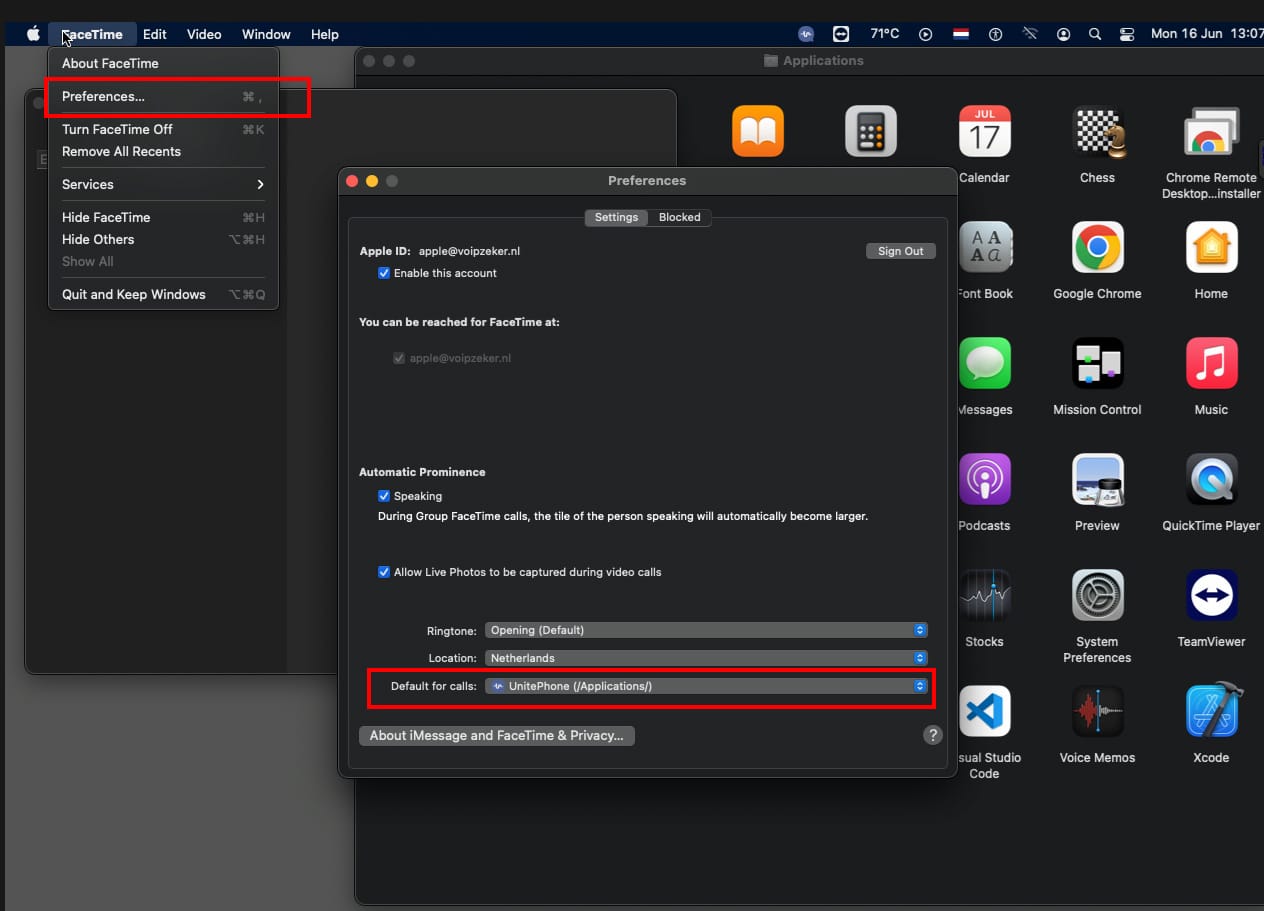Open Spotlight search in menu bar
Screen dimensions: 1264x911
1095,34
